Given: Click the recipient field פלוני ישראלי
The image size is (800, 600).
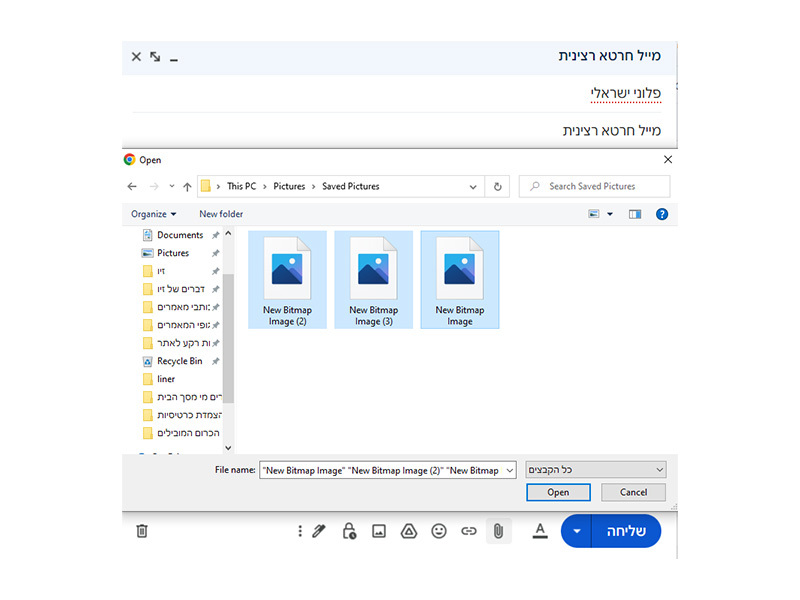Looking at the screenshot, I should pos(626,93).
